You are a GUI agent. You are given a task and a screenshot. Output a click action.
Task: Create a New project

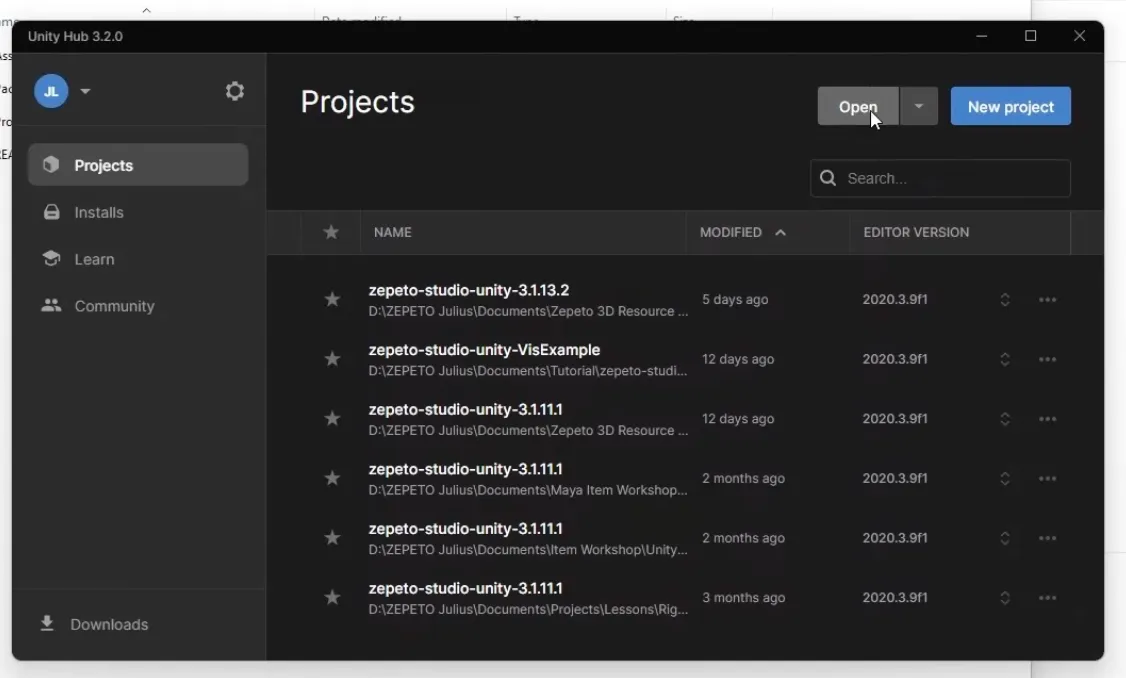1010,106
